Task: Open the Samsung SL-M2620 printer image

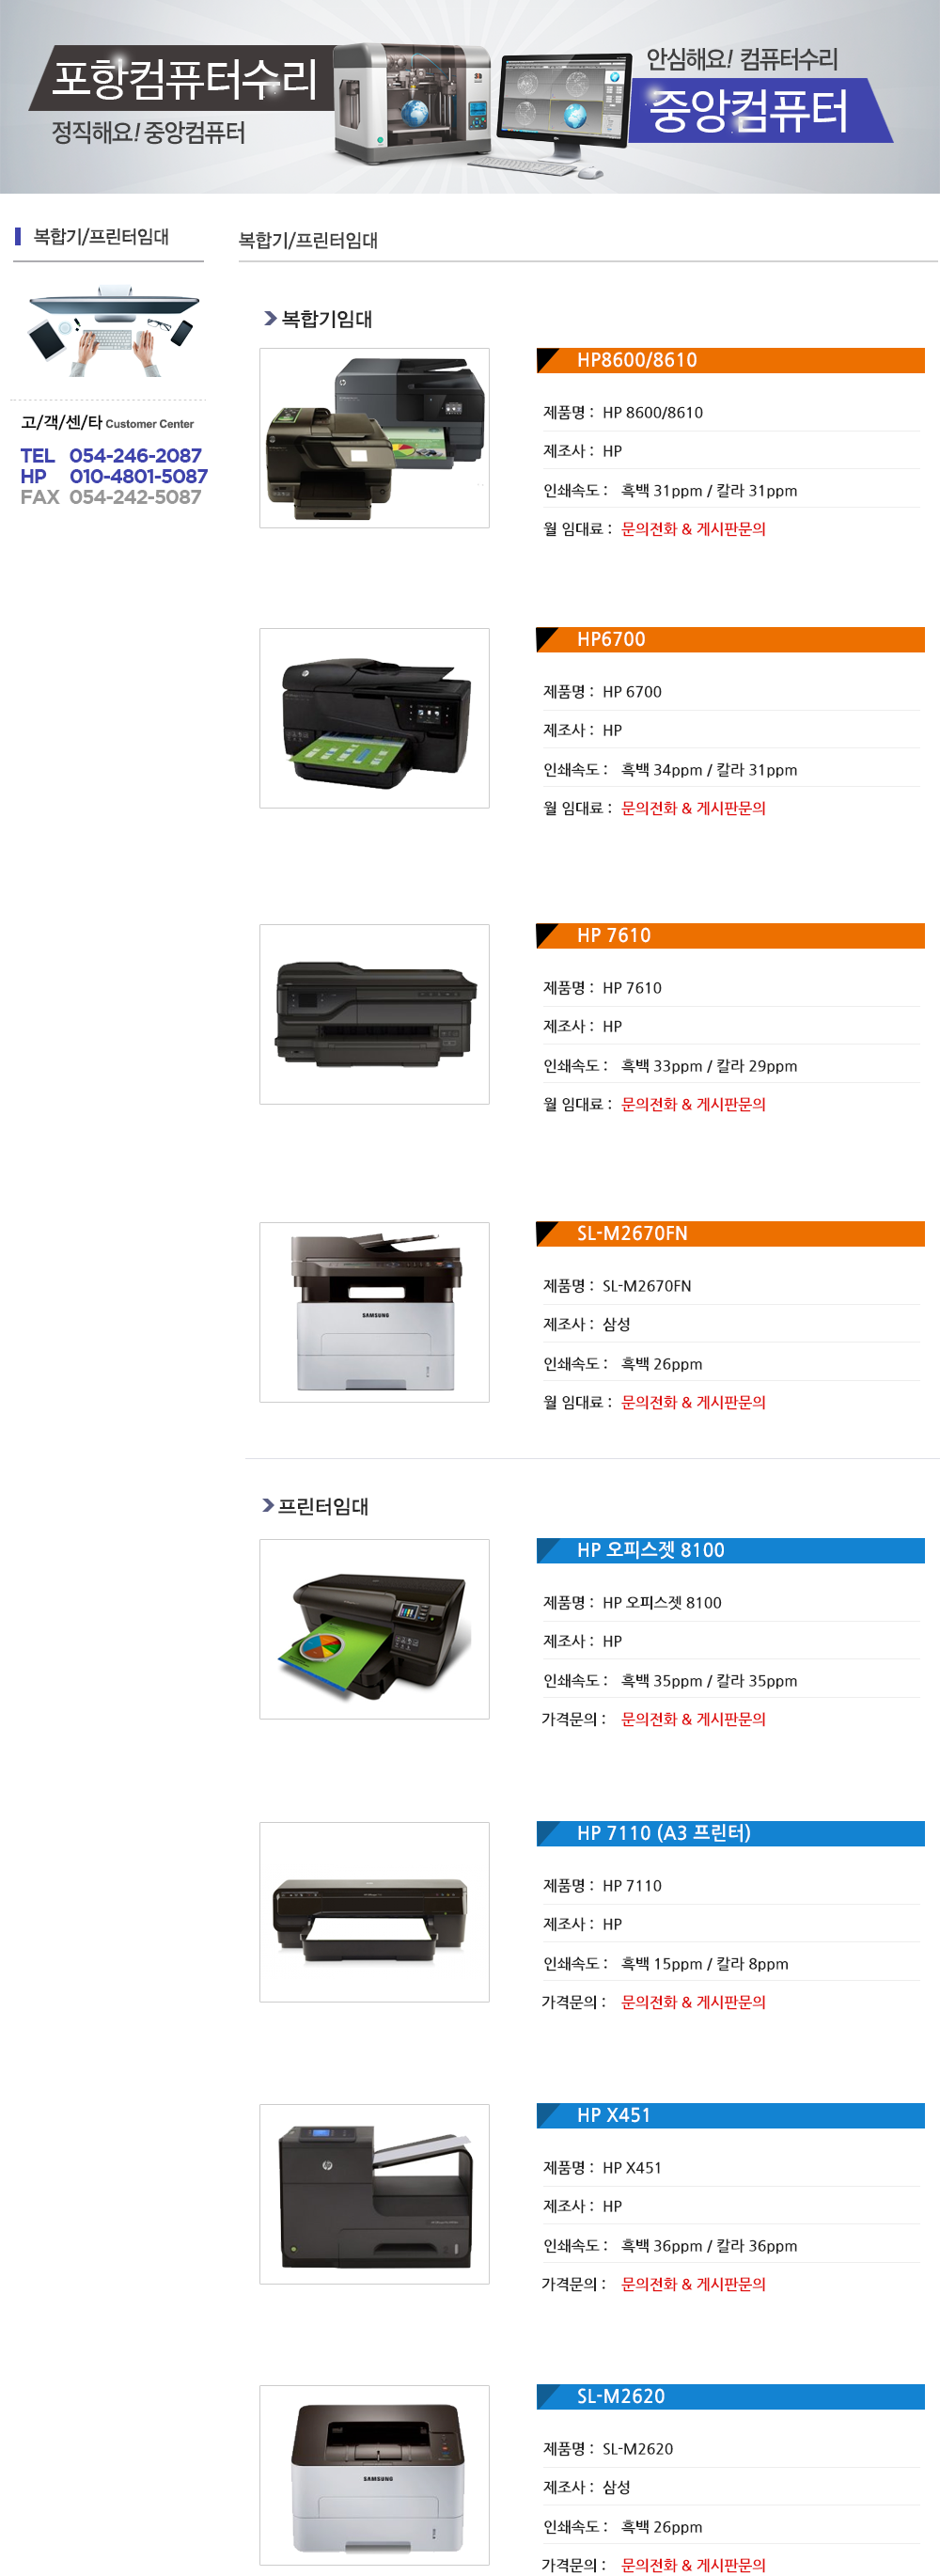Action: click(x=374, y=2475)
